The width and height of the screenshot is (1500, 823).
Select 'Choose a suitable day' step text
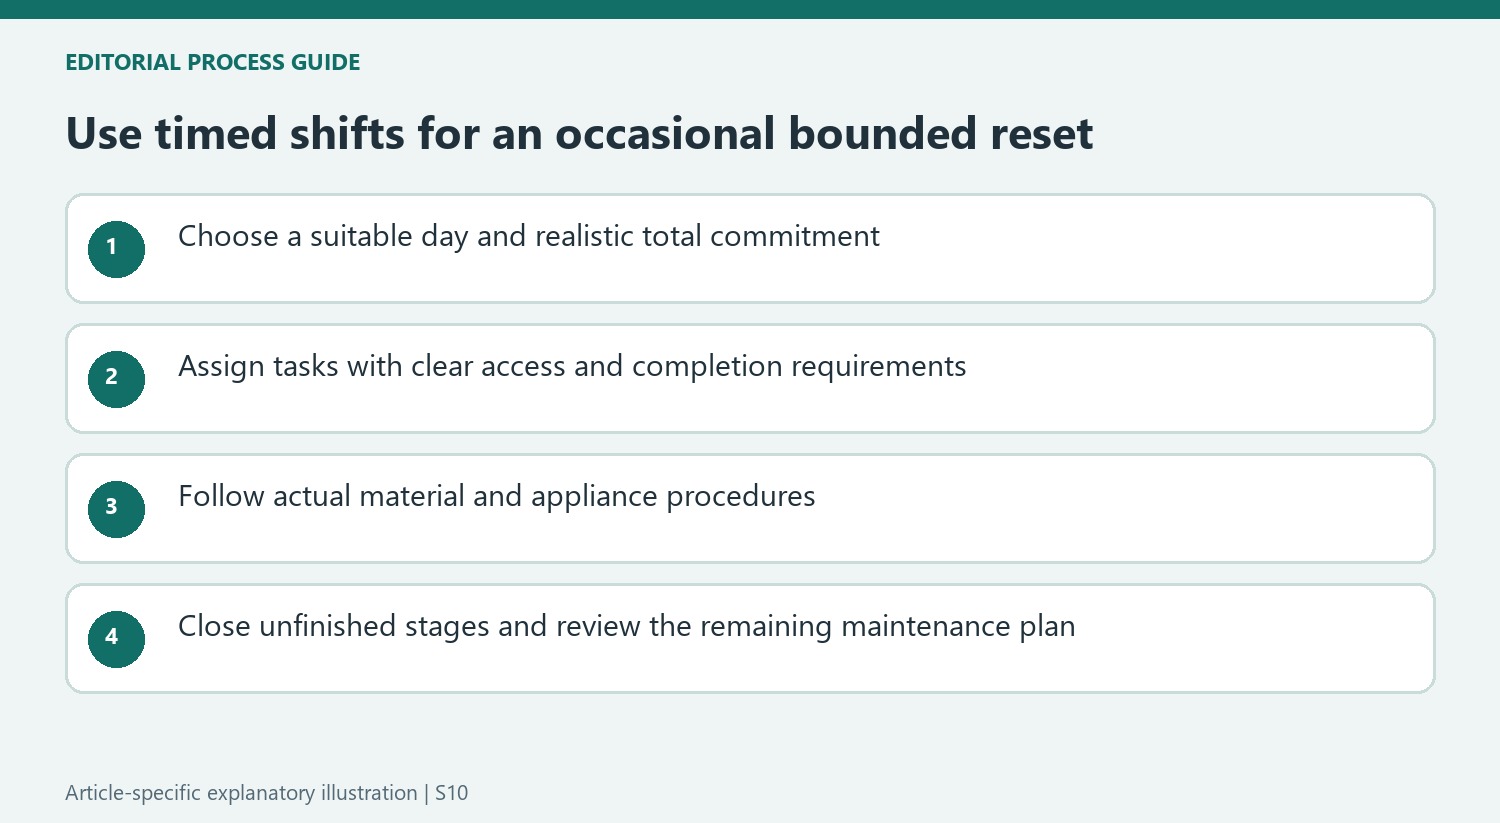323,237
